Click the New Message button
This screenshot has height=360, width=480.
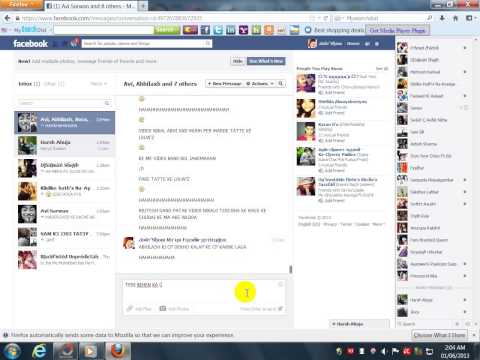click(x=224, y=84)
